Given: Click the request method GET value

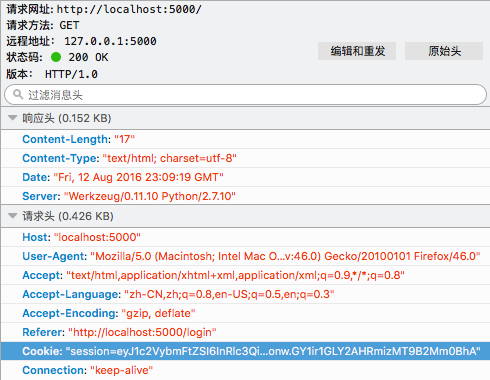Looking at the screenshot, I should 69,25.
